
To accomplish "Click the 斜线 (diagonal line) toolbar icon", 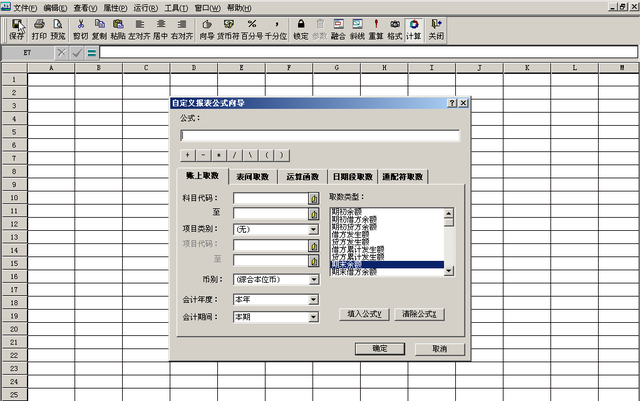I will [x=357, y=29].
